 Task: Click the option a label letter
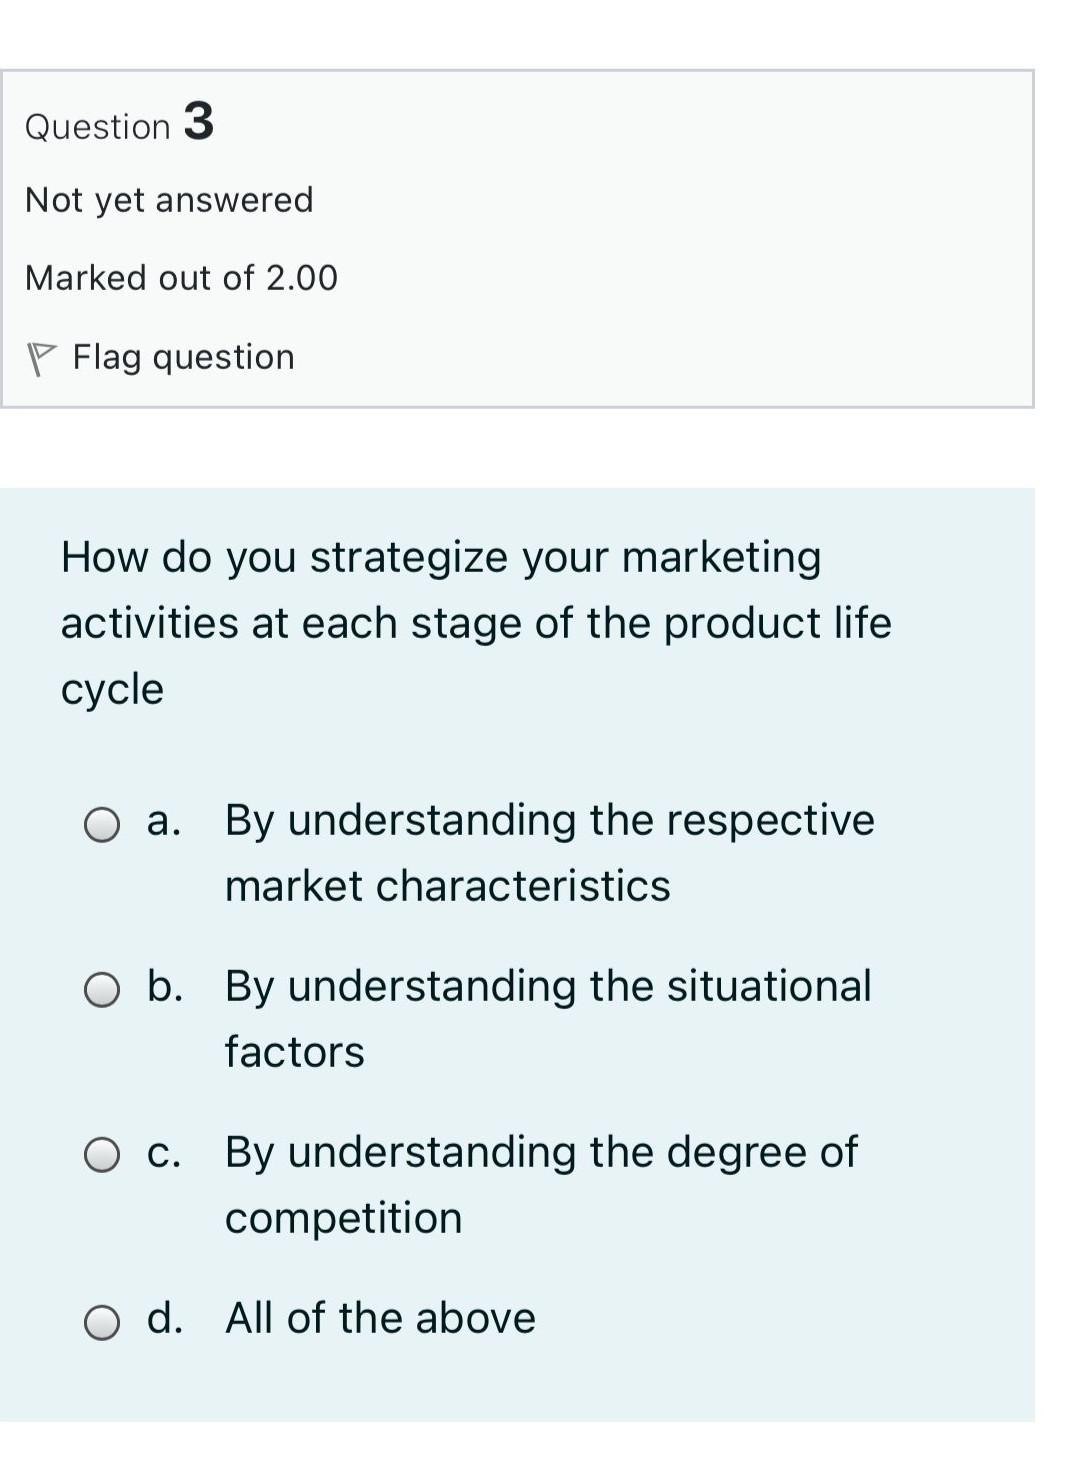click(163, 821)
